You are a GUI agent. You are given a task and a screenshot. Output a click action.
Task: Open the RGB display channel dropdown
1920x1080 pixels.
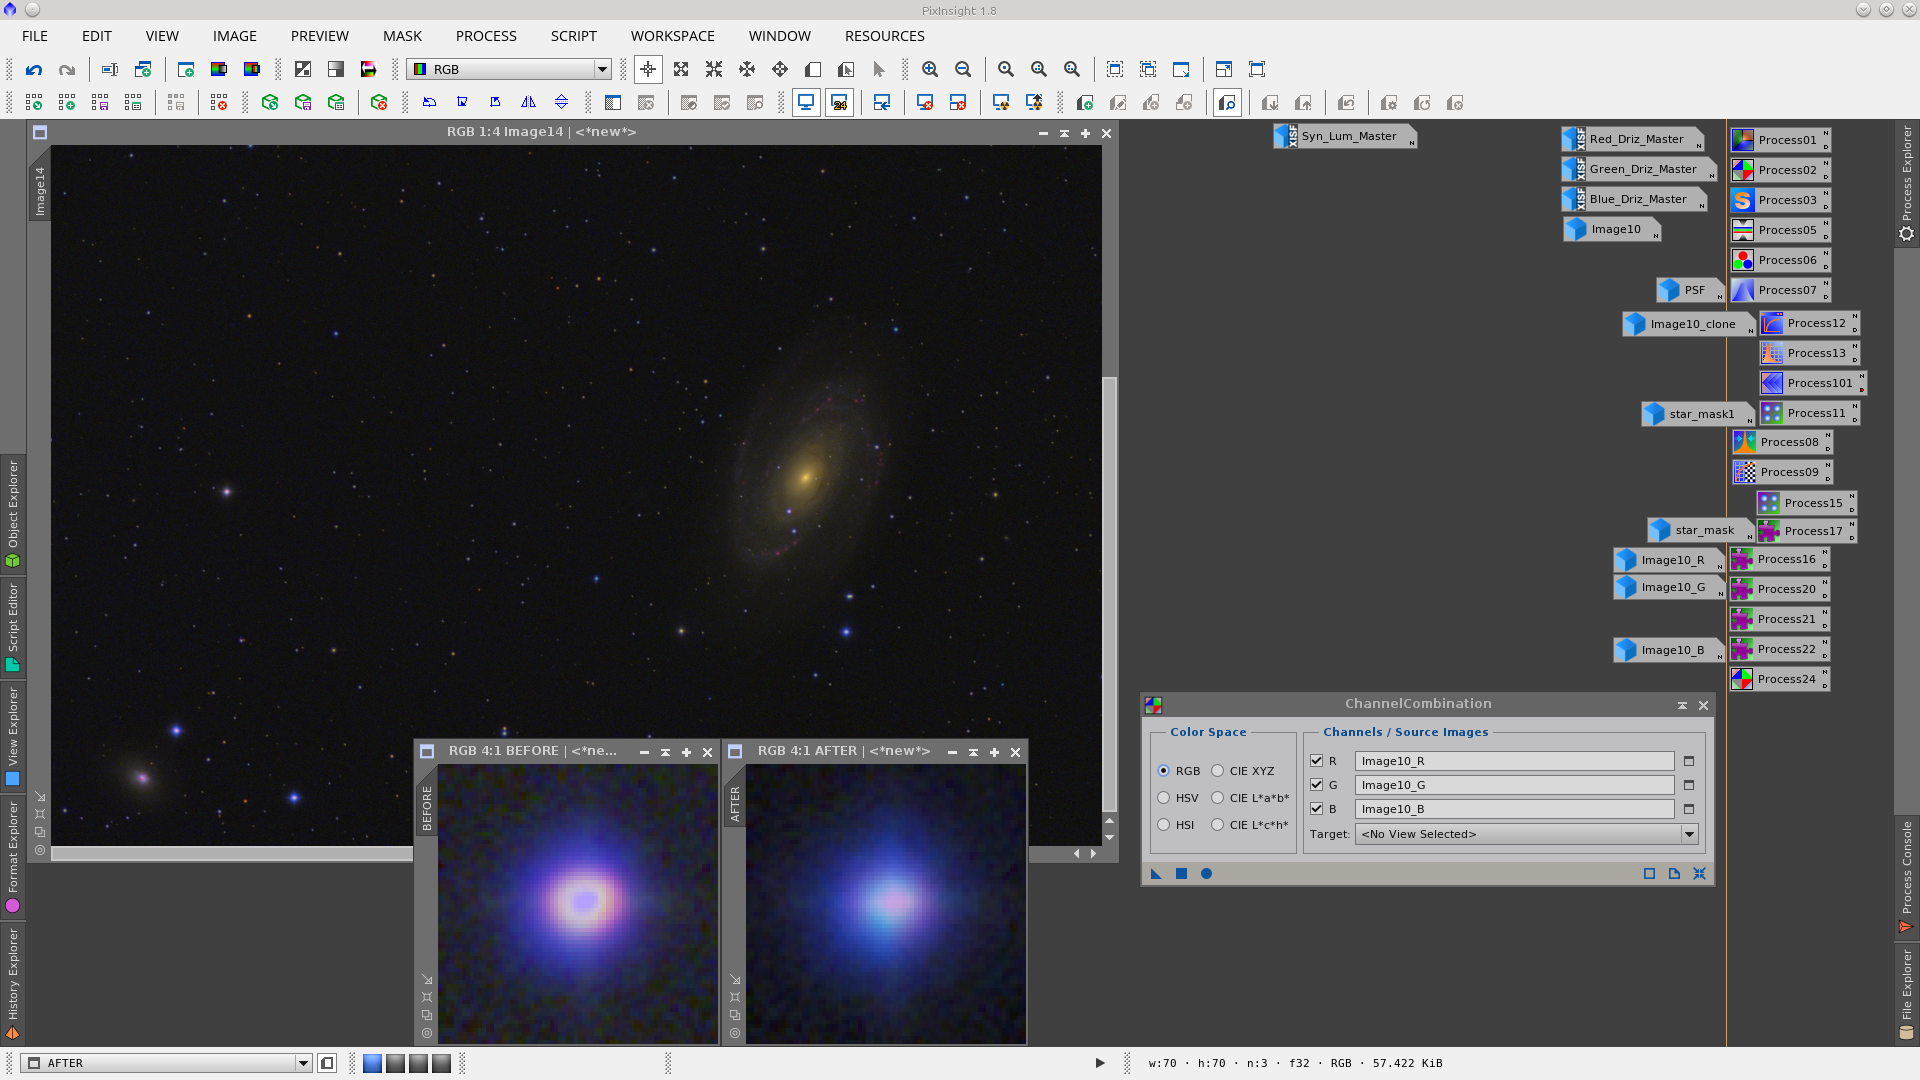pyautogui.click(x=602, y=69)
